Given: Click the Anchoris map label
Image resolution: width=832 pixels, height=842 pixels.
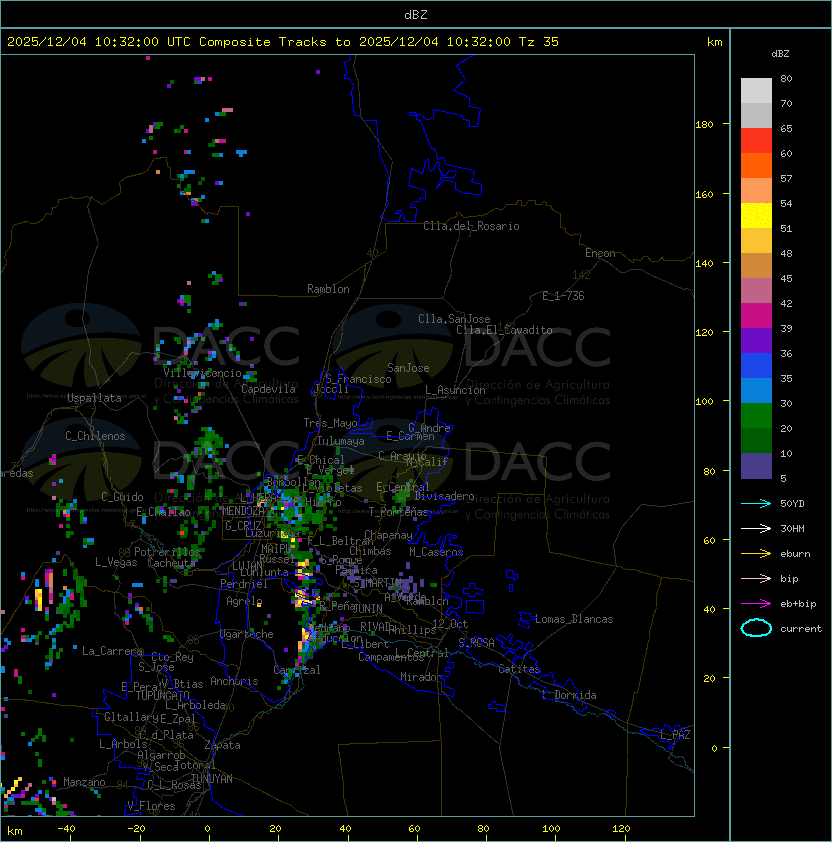Looking at the screenshot, I should click(x=234, y=682).
